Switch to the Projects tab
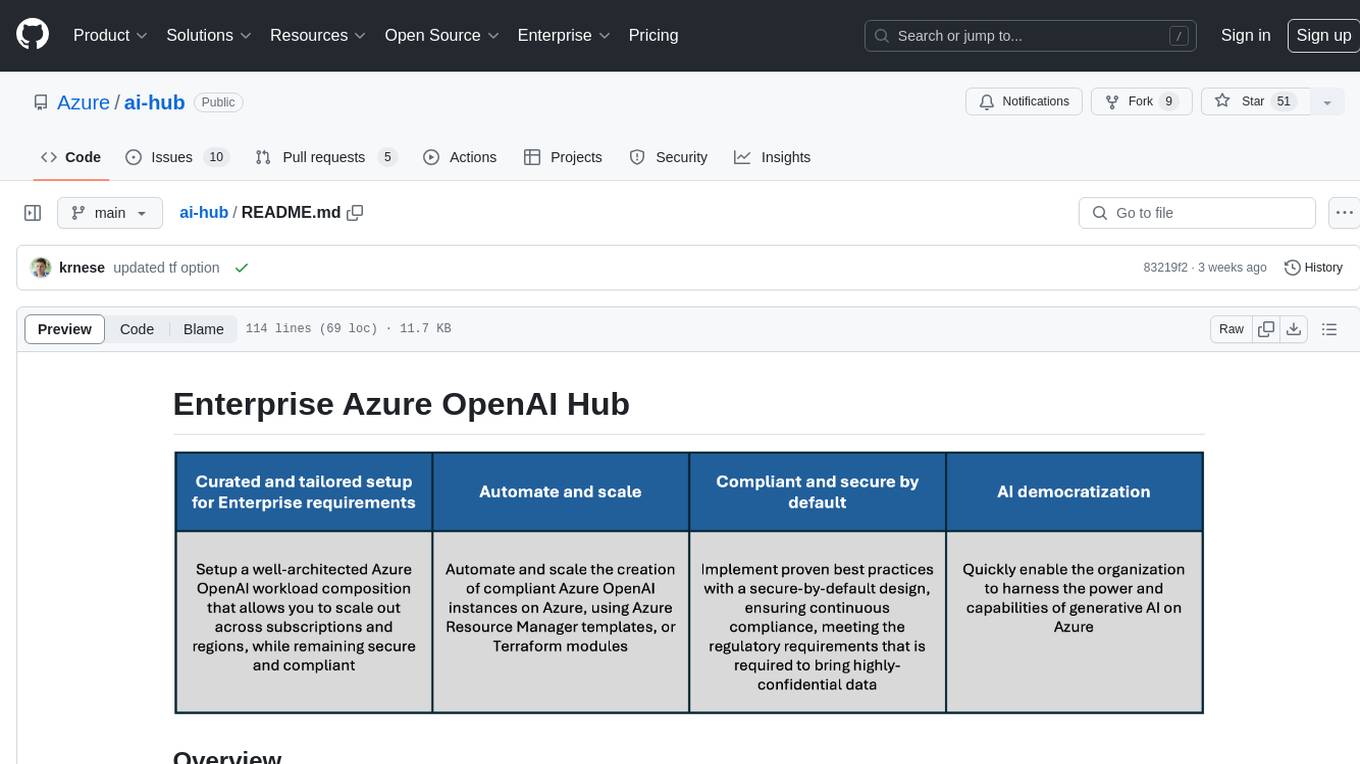 [x=563, y=157]
